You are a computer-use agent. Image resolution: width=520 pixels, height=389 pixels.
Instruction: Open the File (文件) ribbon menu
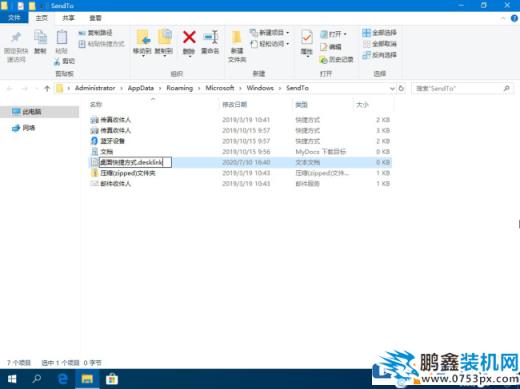pyautogui.click(x=14, y=18)
